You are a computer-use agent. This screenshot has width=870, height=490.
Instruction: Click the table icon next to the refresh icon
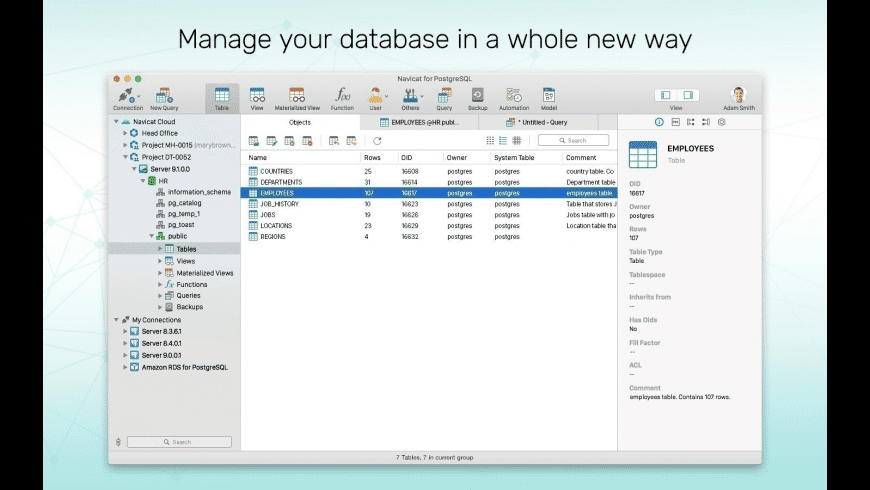351,141
